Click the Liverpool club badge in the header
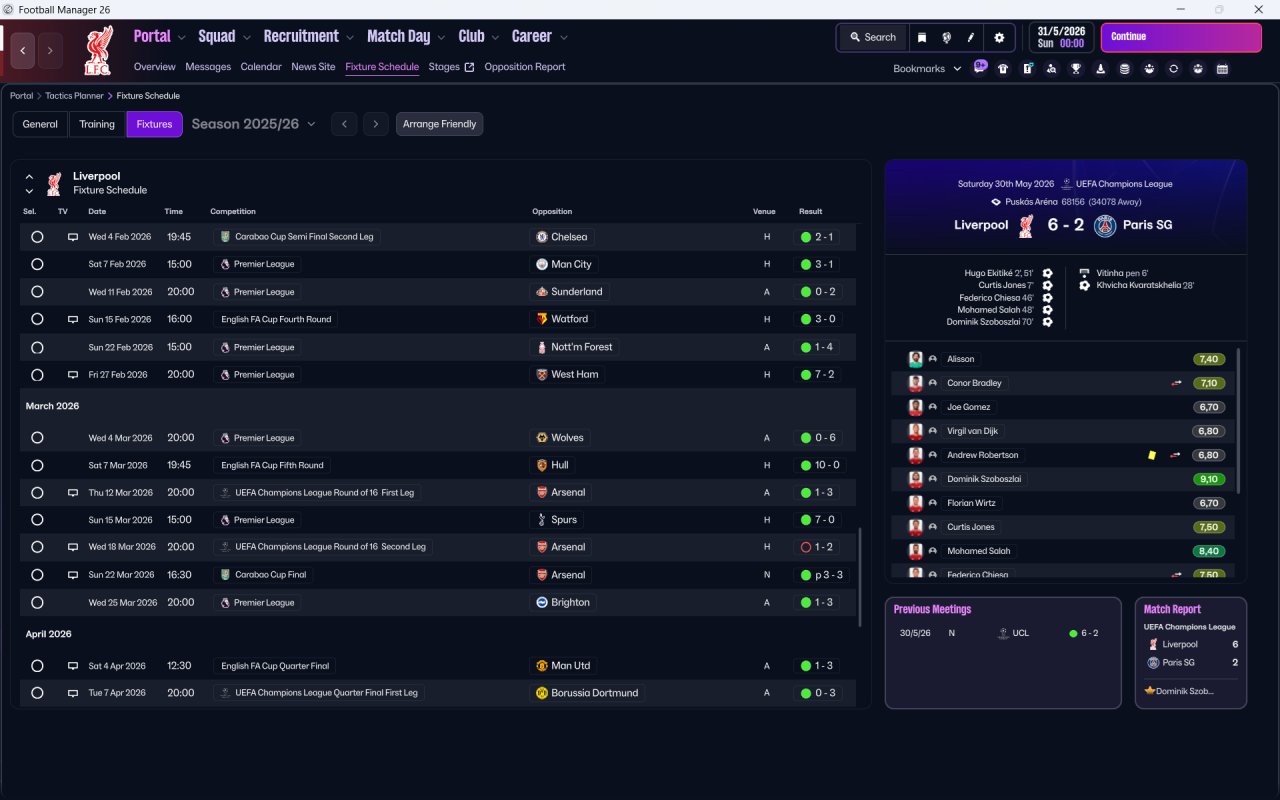 tap(97, 52)
